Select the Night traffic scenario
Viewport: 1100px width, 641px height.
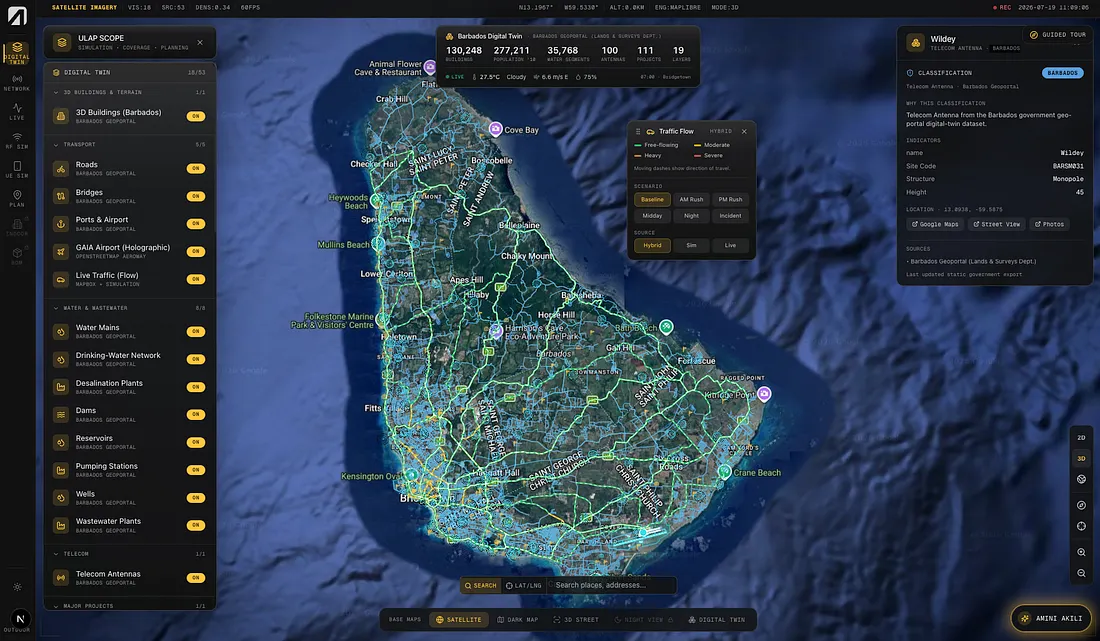click(691, 216)
